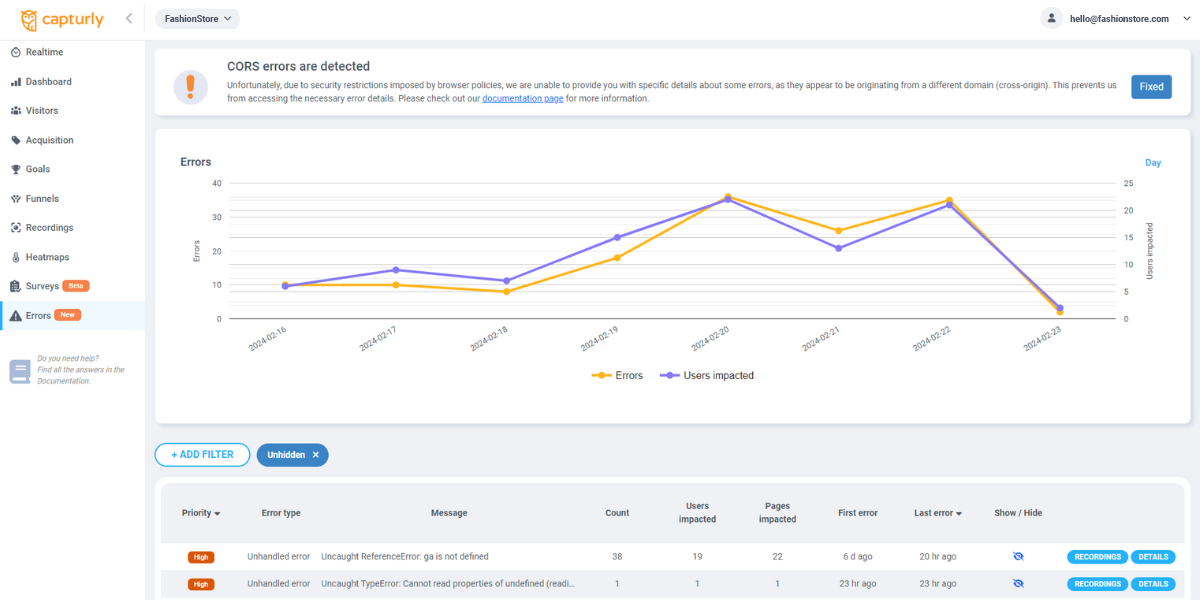Click the Goals trophy icon
1200x600 pixels.
click(16, 170)
